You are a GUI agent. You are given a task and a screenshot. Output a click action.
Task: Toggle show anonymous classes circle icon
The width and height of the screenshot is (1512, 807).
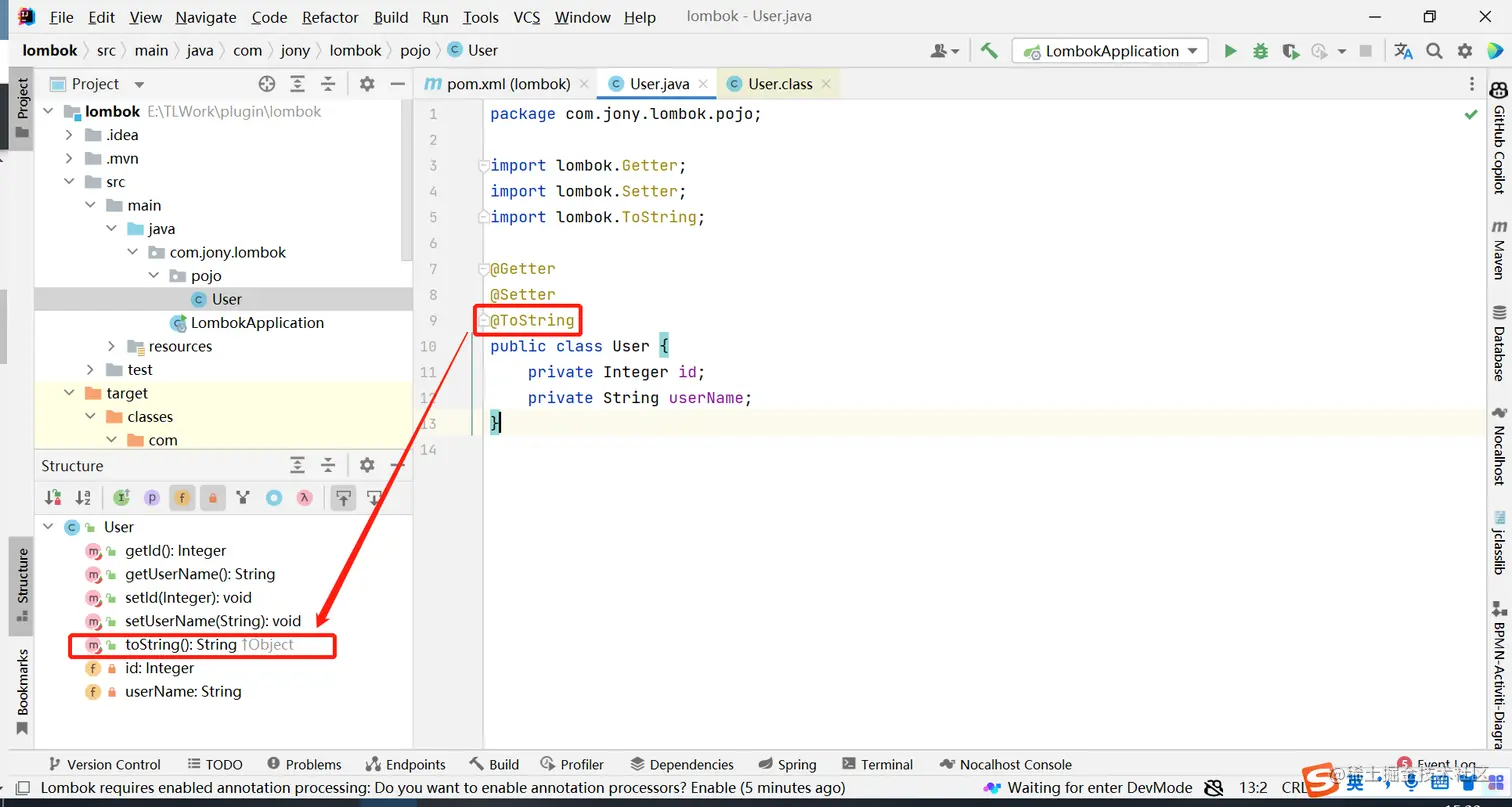[273, 497]
